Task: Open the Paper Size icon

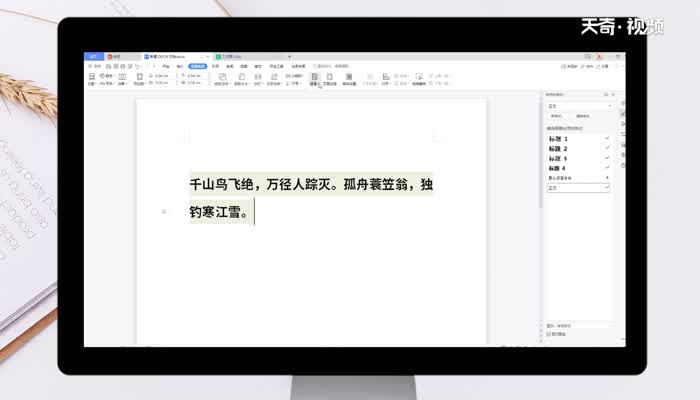Action: 242,79
